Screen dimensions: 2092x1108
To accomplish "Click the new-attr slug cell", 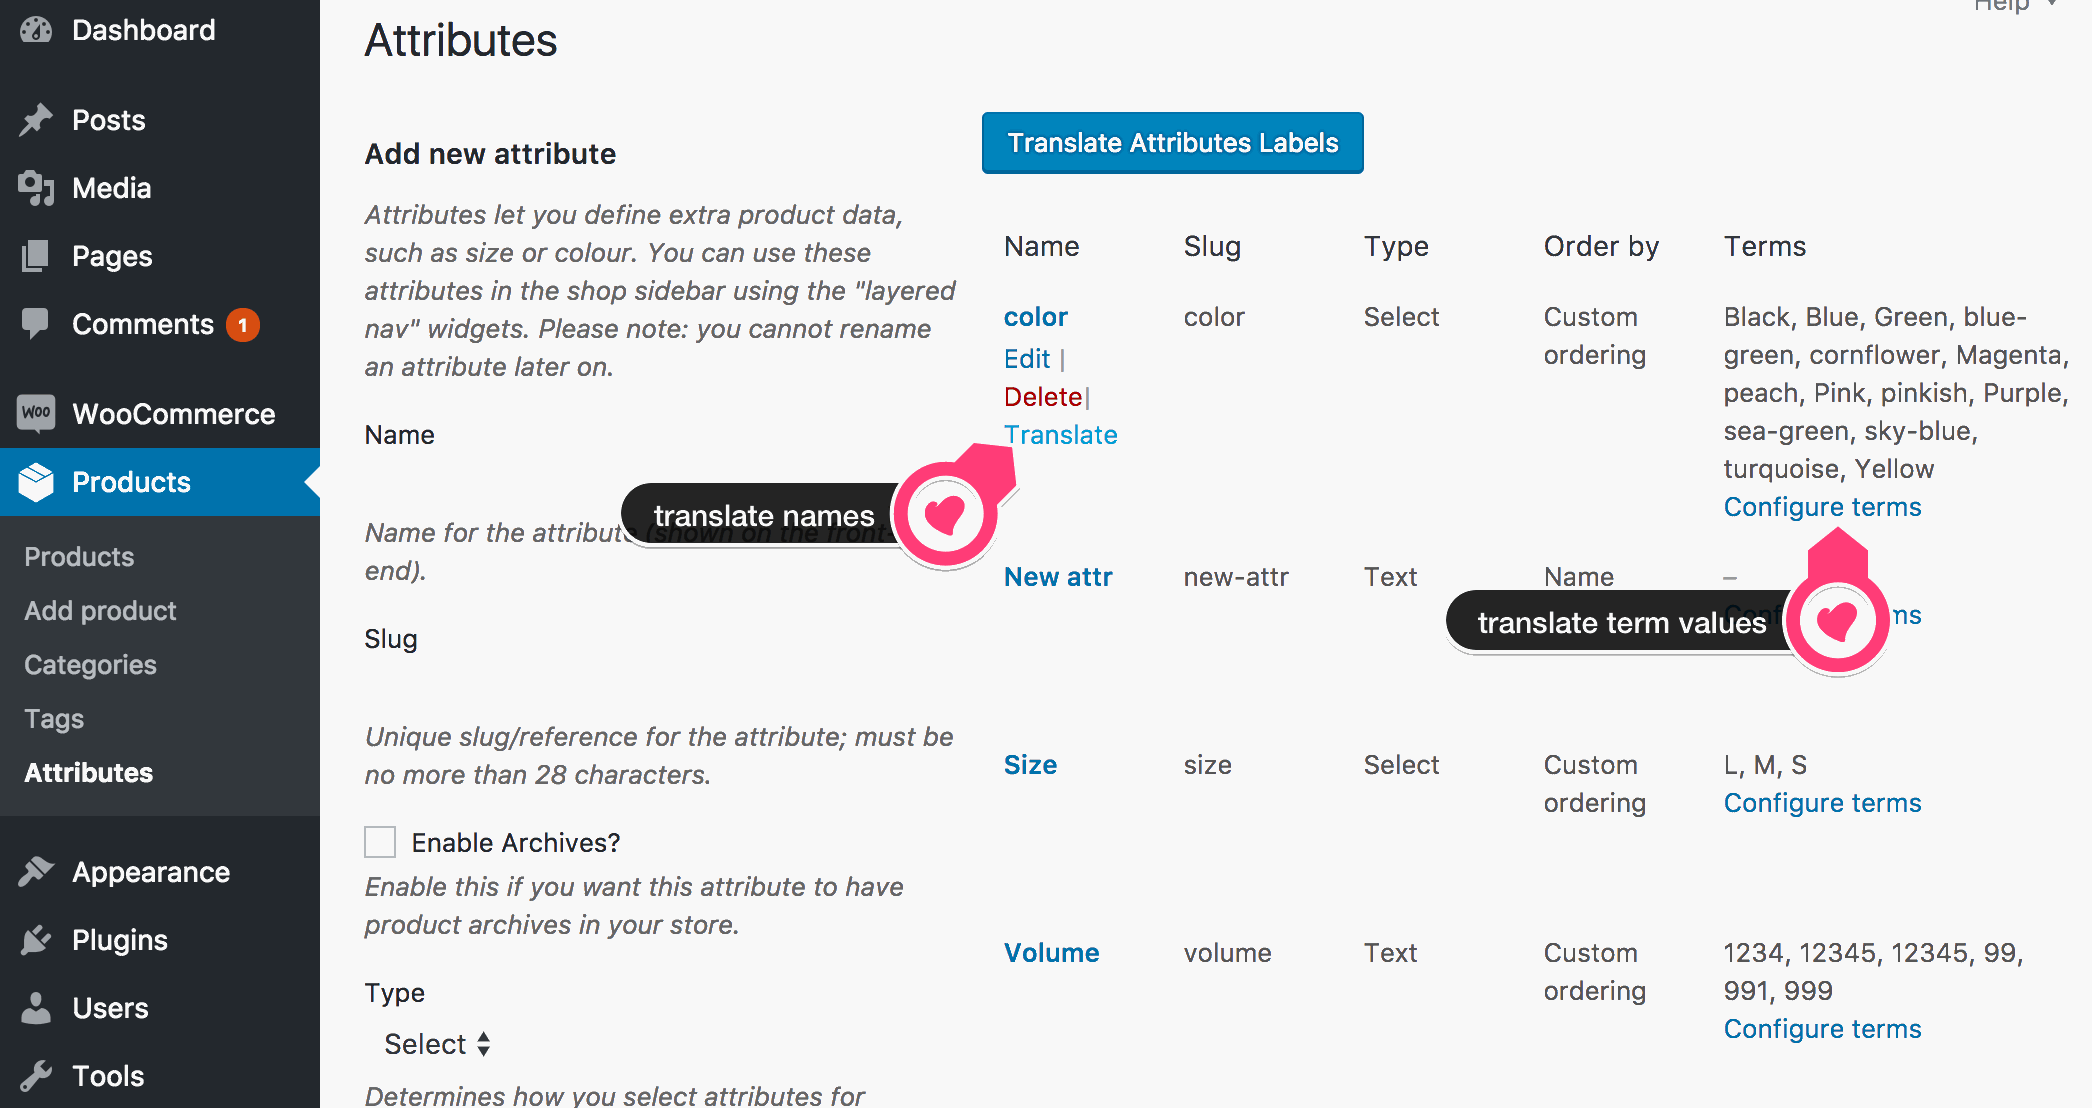I will 1236,577.
